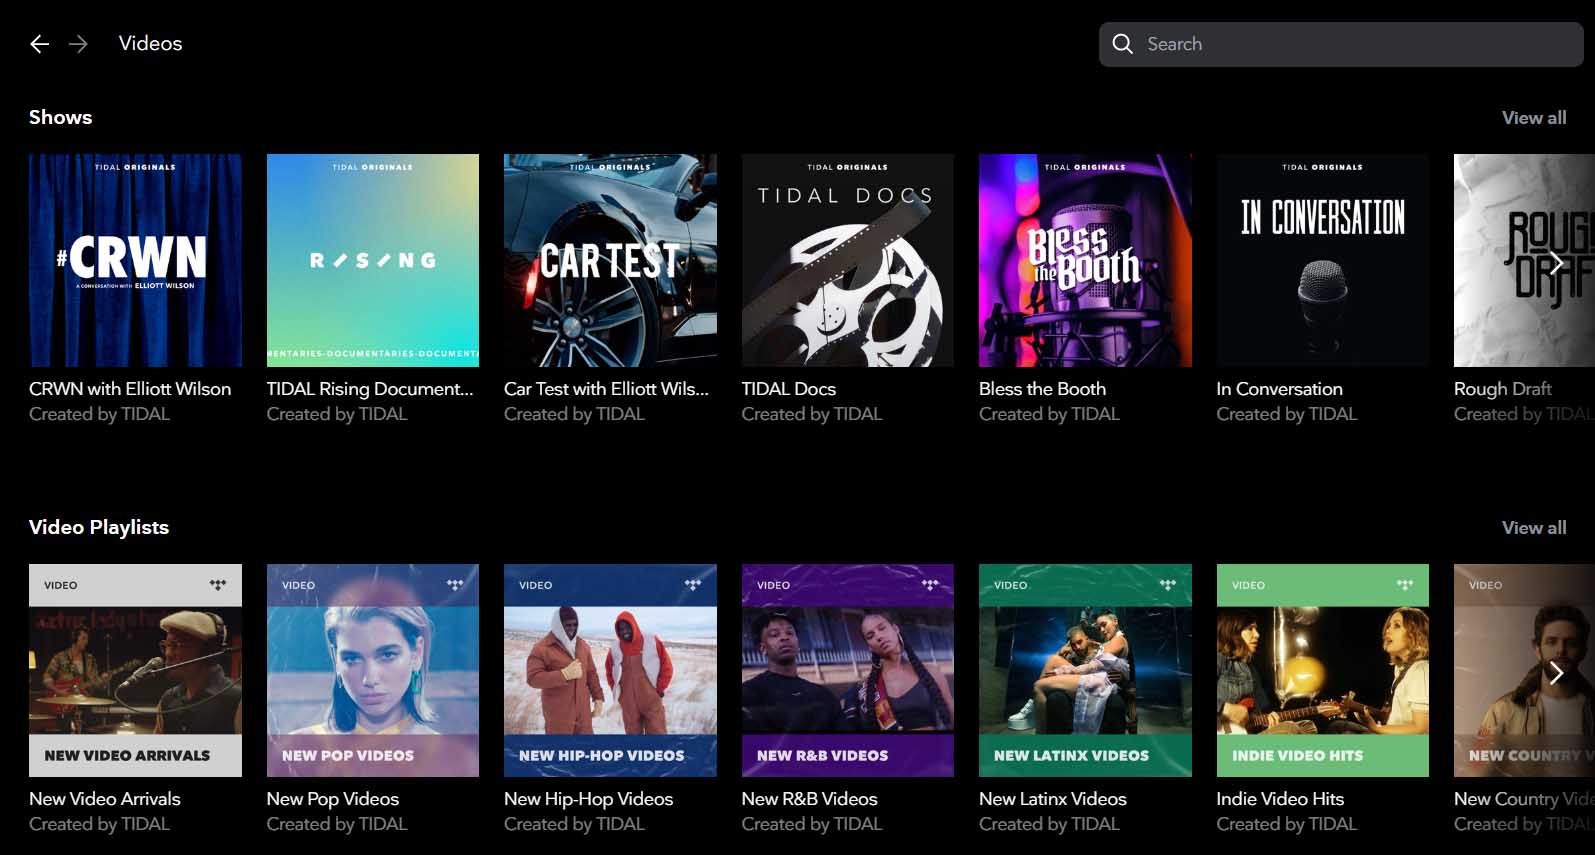This screenshot has width=1595, height=855.
Task: Click Created by TIDAL under New Pop Videos
Action: pyautogui.click(x=337, y=824)
